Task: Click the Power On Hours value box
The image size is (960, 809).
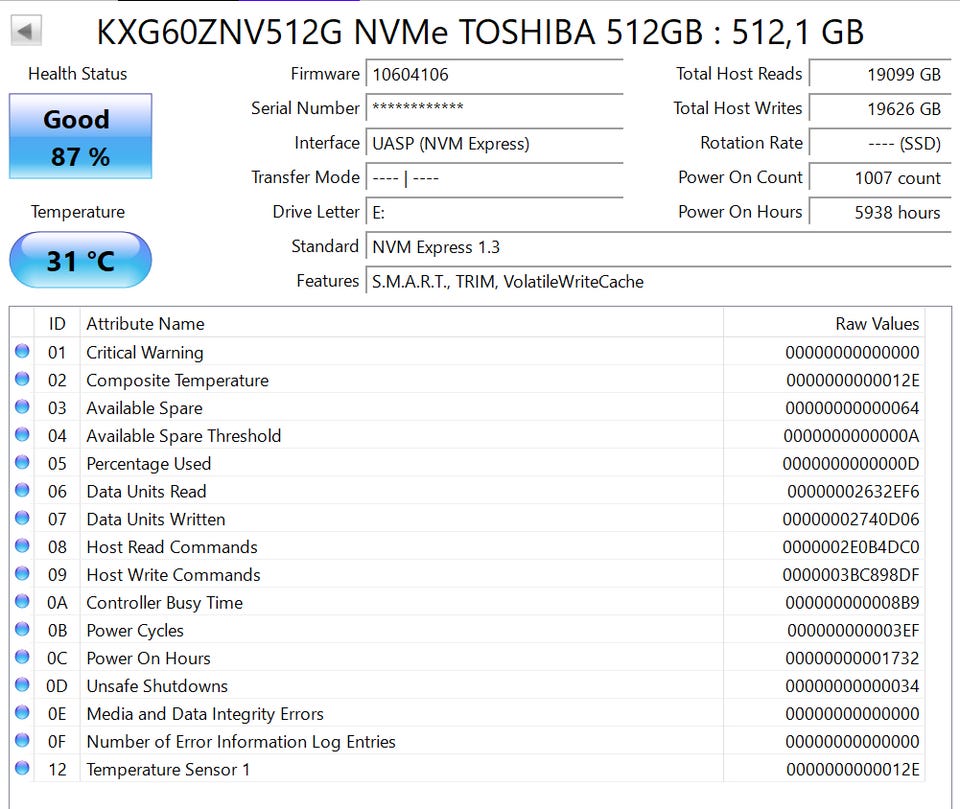Action: click(879, 212)
